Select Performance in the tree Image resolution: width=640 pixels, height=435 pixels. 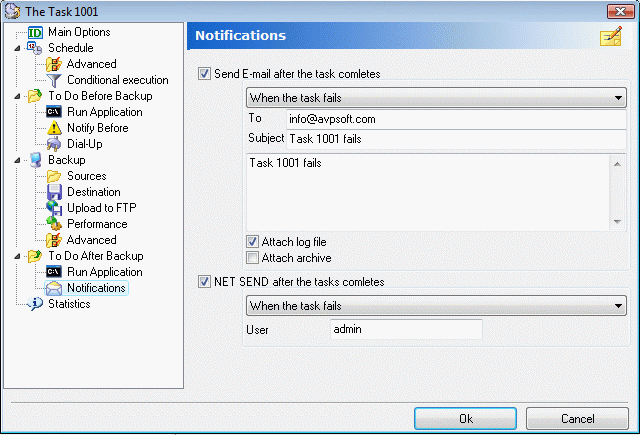tap(97, 224)
